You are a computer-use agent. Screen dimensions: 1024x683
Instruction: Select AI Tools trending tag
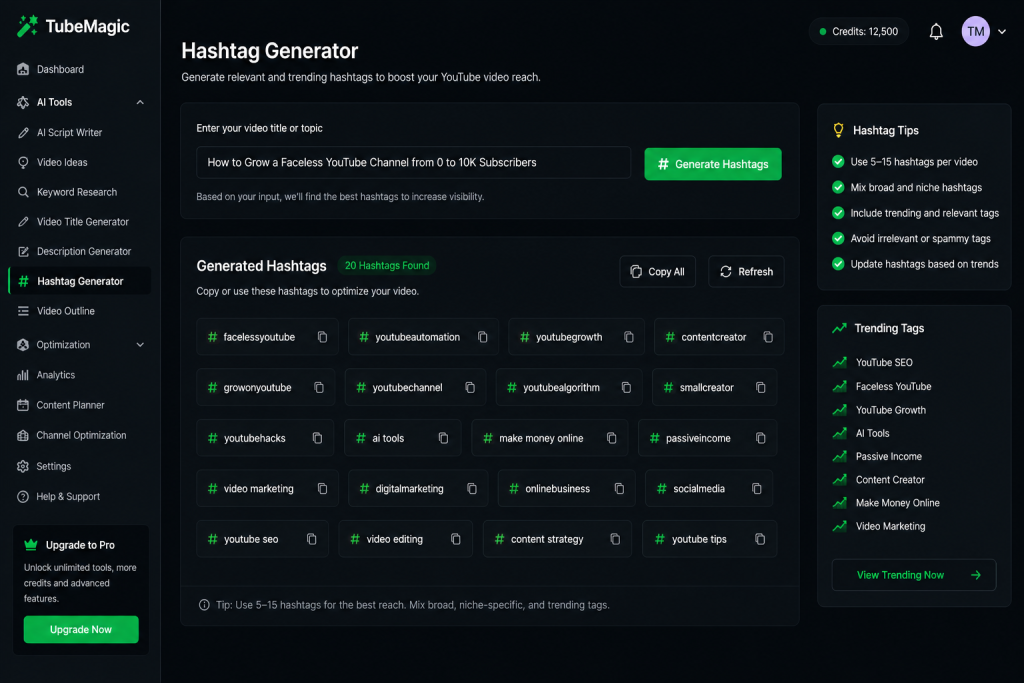pos(861,433)
